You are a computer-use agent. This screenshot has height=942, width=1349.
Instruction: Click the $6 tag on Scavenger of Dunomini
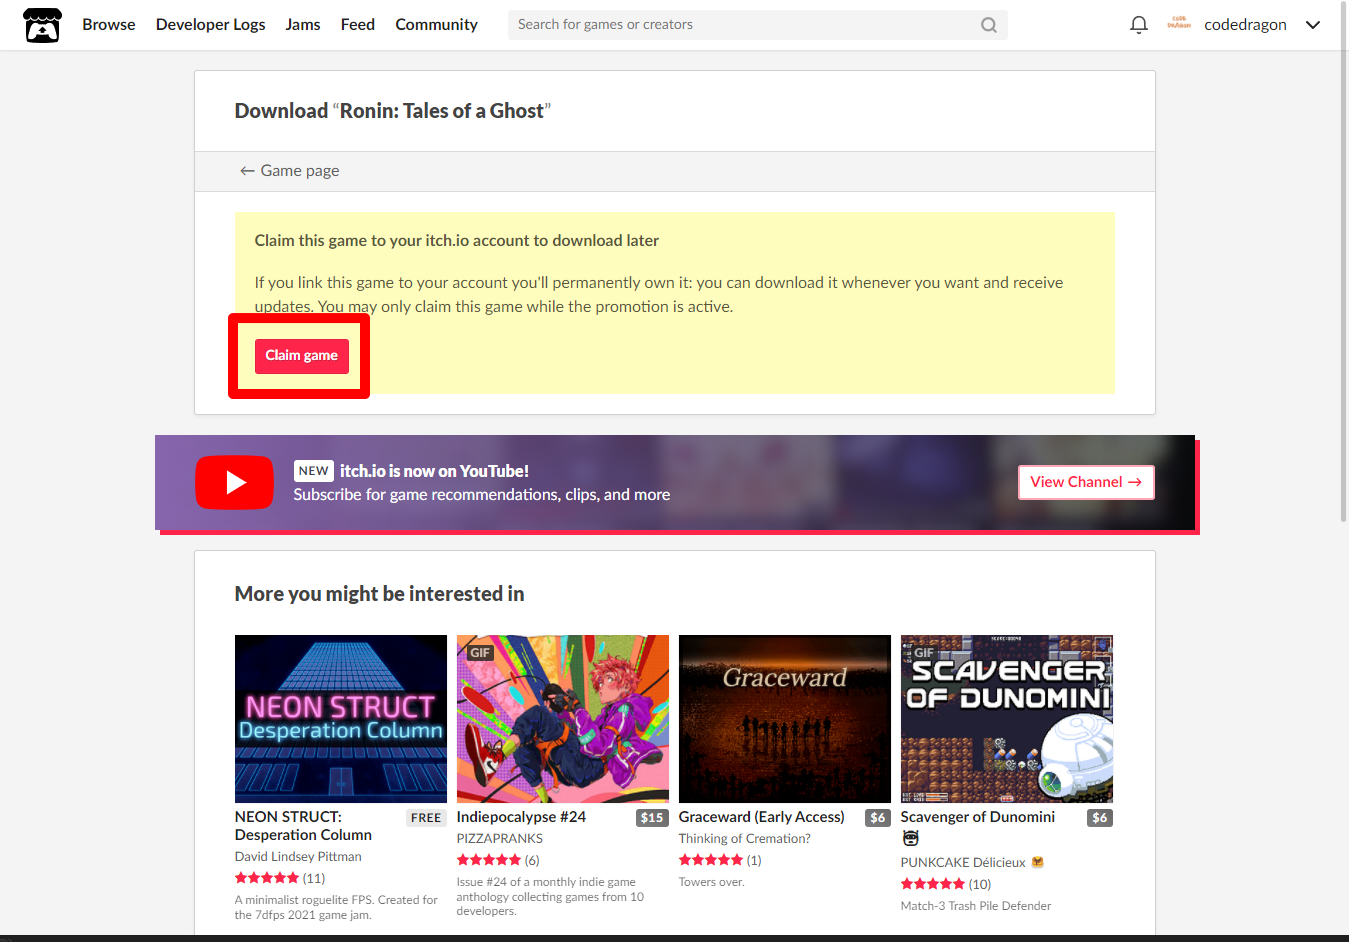click(x=1100, y=818)
